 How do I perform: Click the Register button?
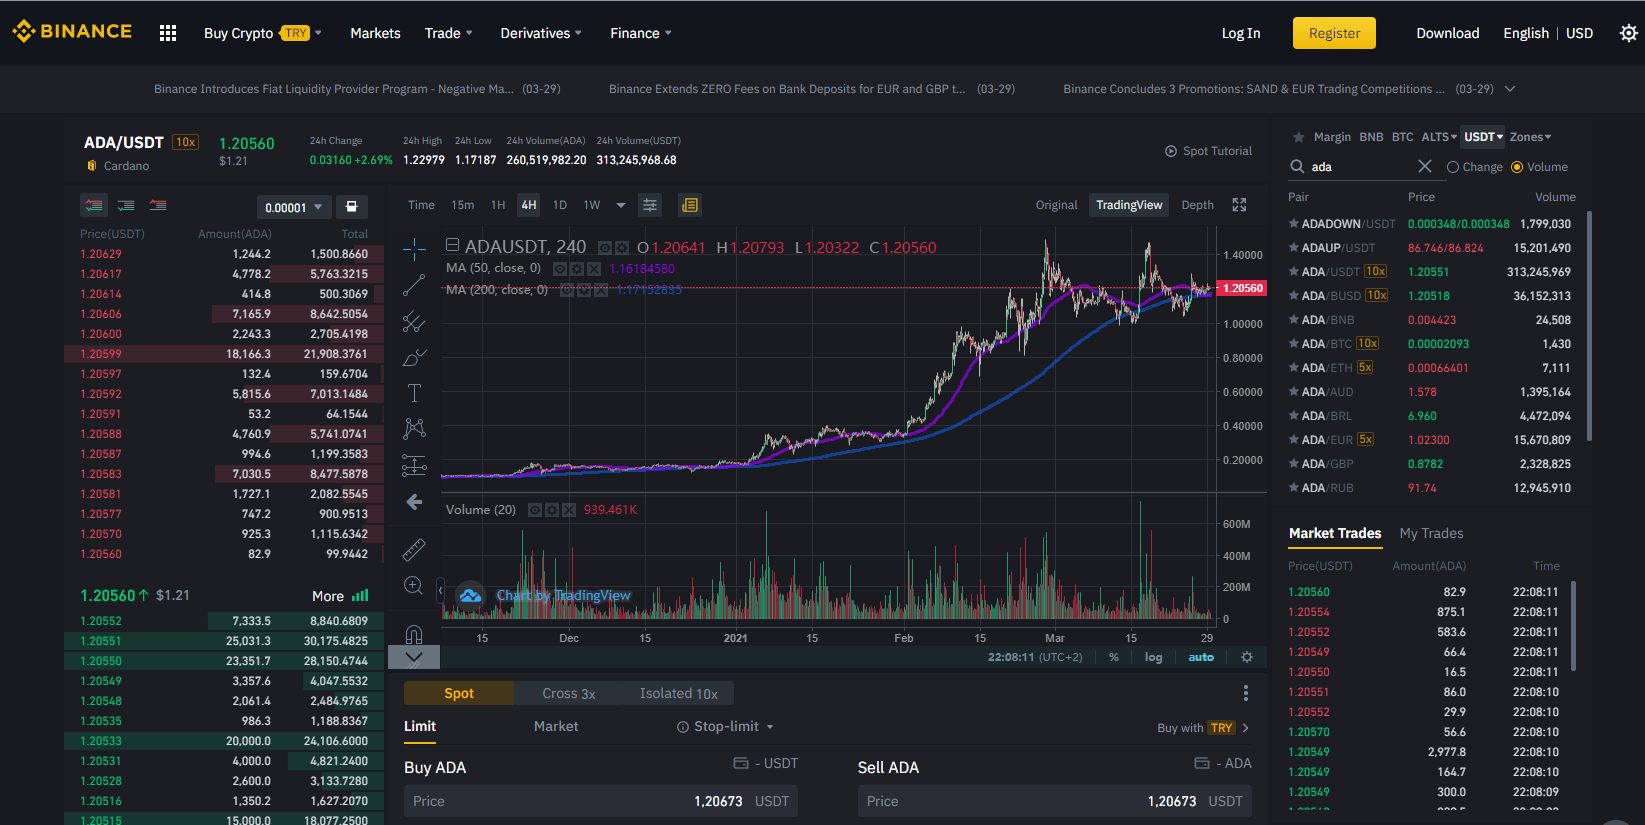click(x=1334, y=33)
